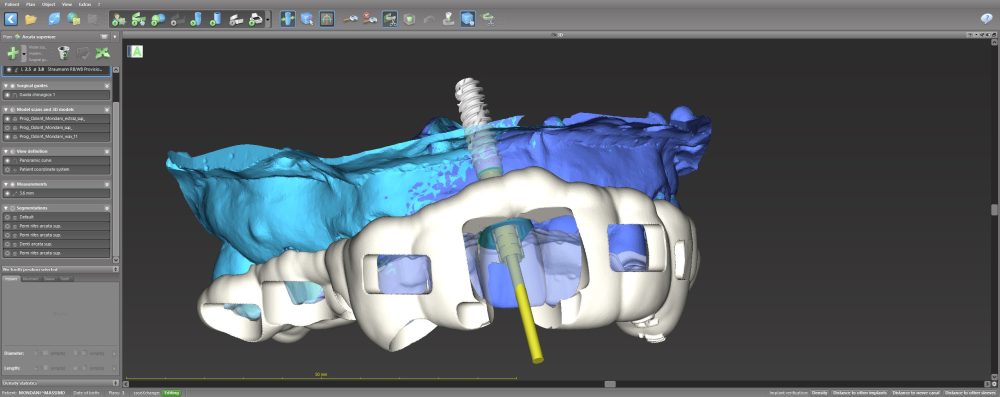Click the horizontal scrollbar thumb below viewport
This screenshot has height=397, width=1000.
[610, 384]
